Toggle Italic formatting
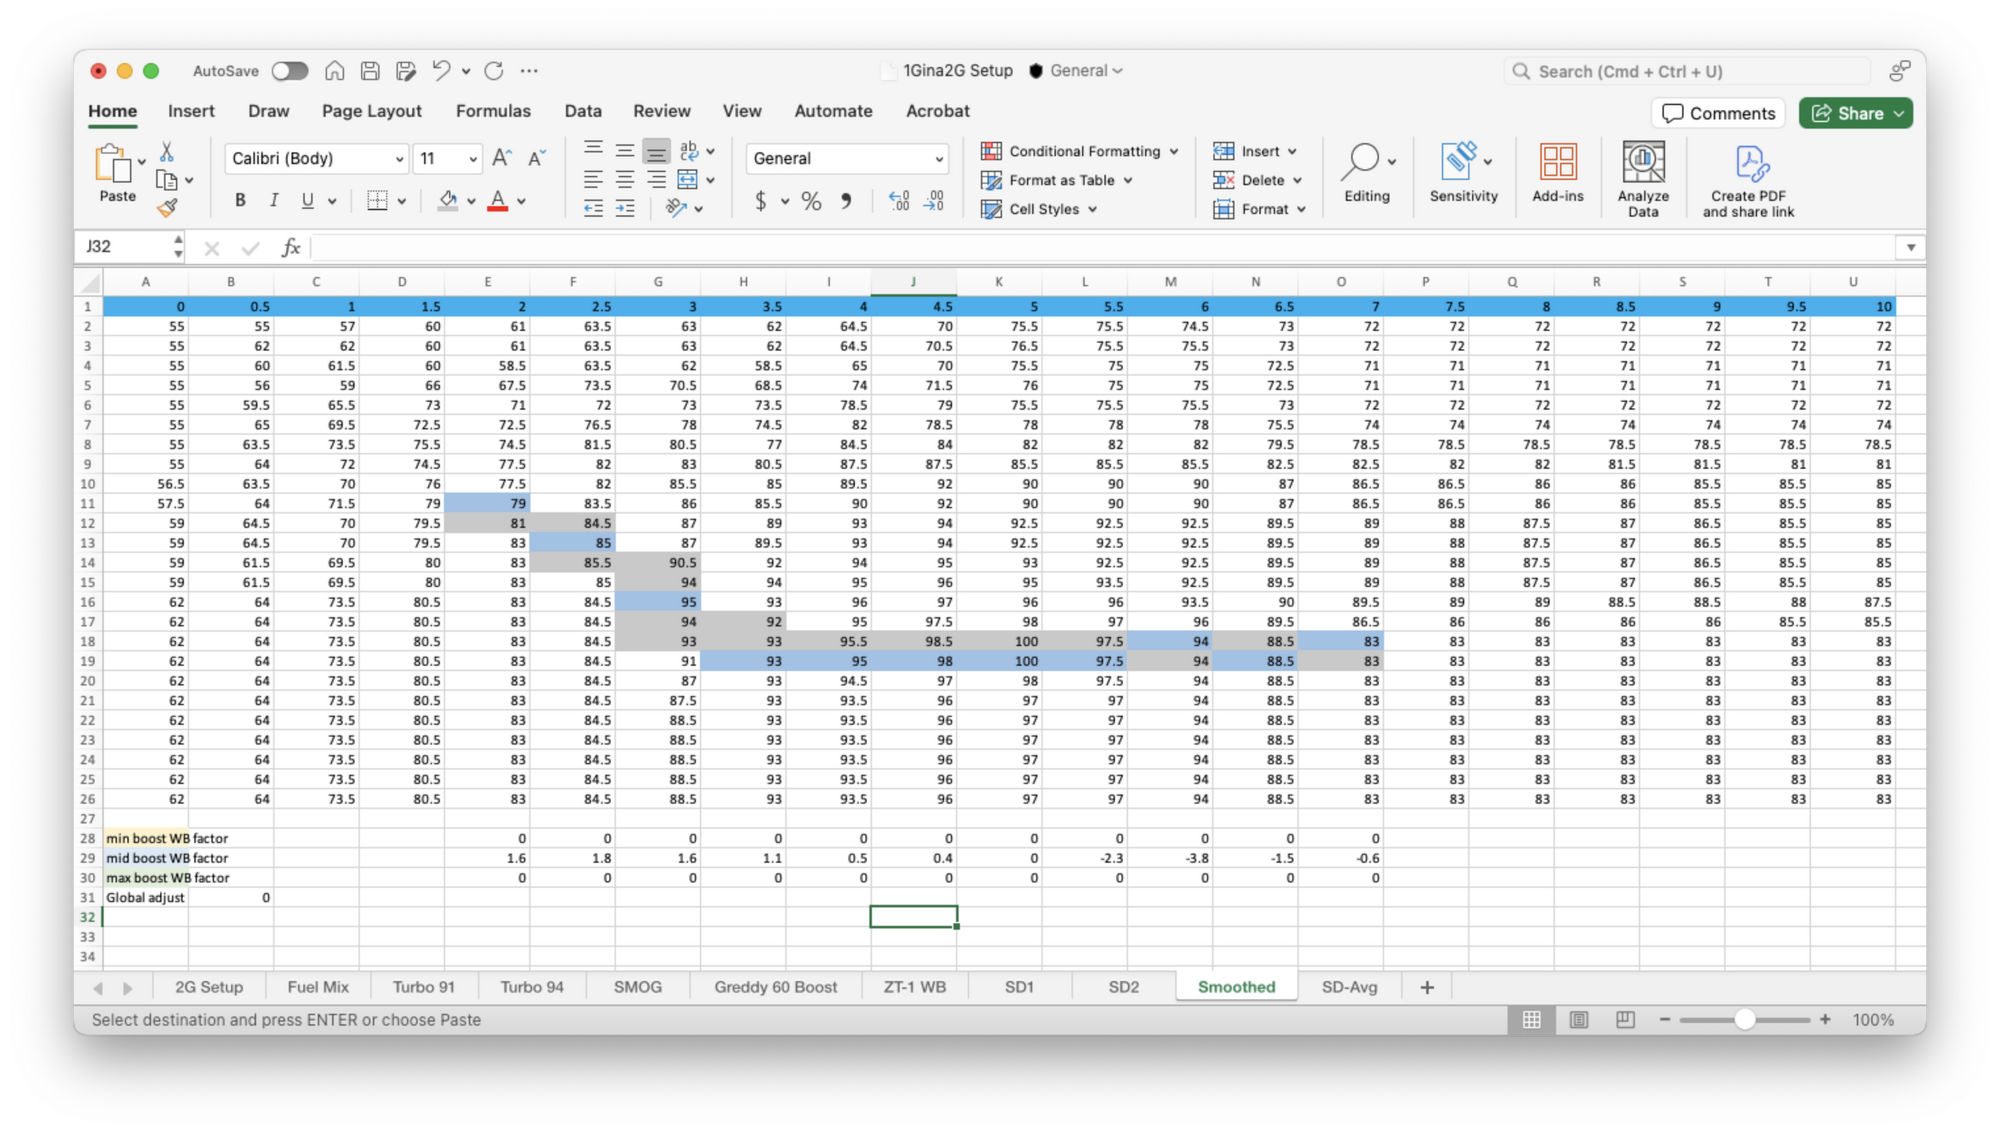The image size is (2000, 1132). (x=273, y=201)
